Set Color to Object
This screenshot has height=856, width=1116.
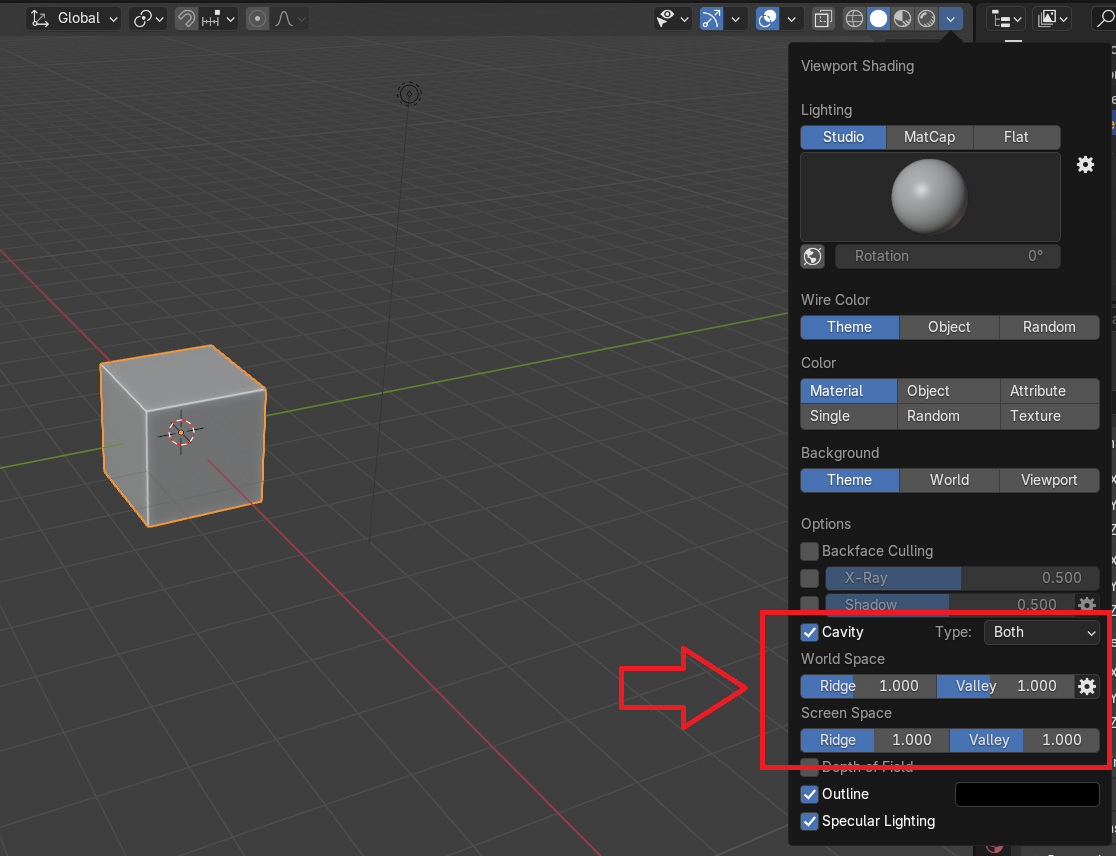coord(949,391)
